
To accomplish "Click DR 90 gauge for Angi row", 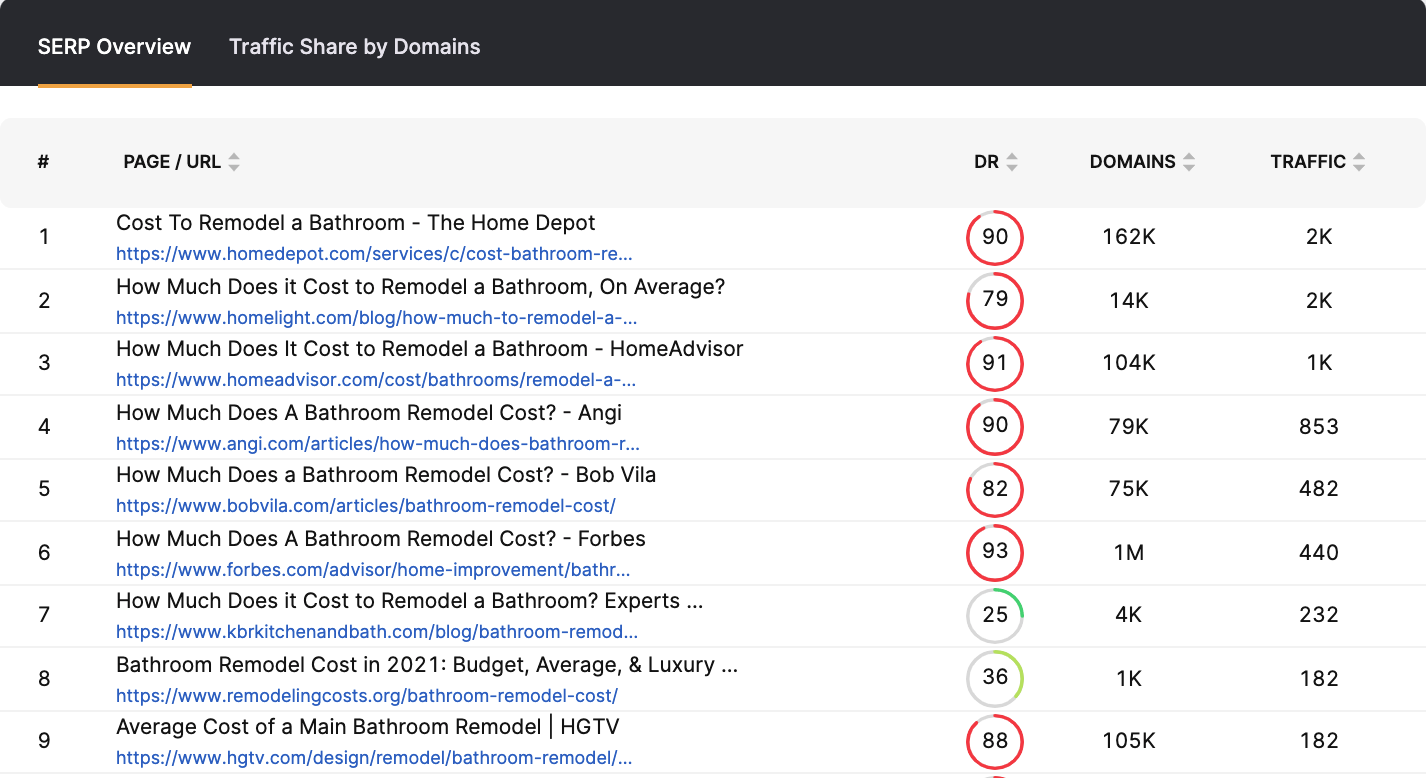I will click(995, 427).
